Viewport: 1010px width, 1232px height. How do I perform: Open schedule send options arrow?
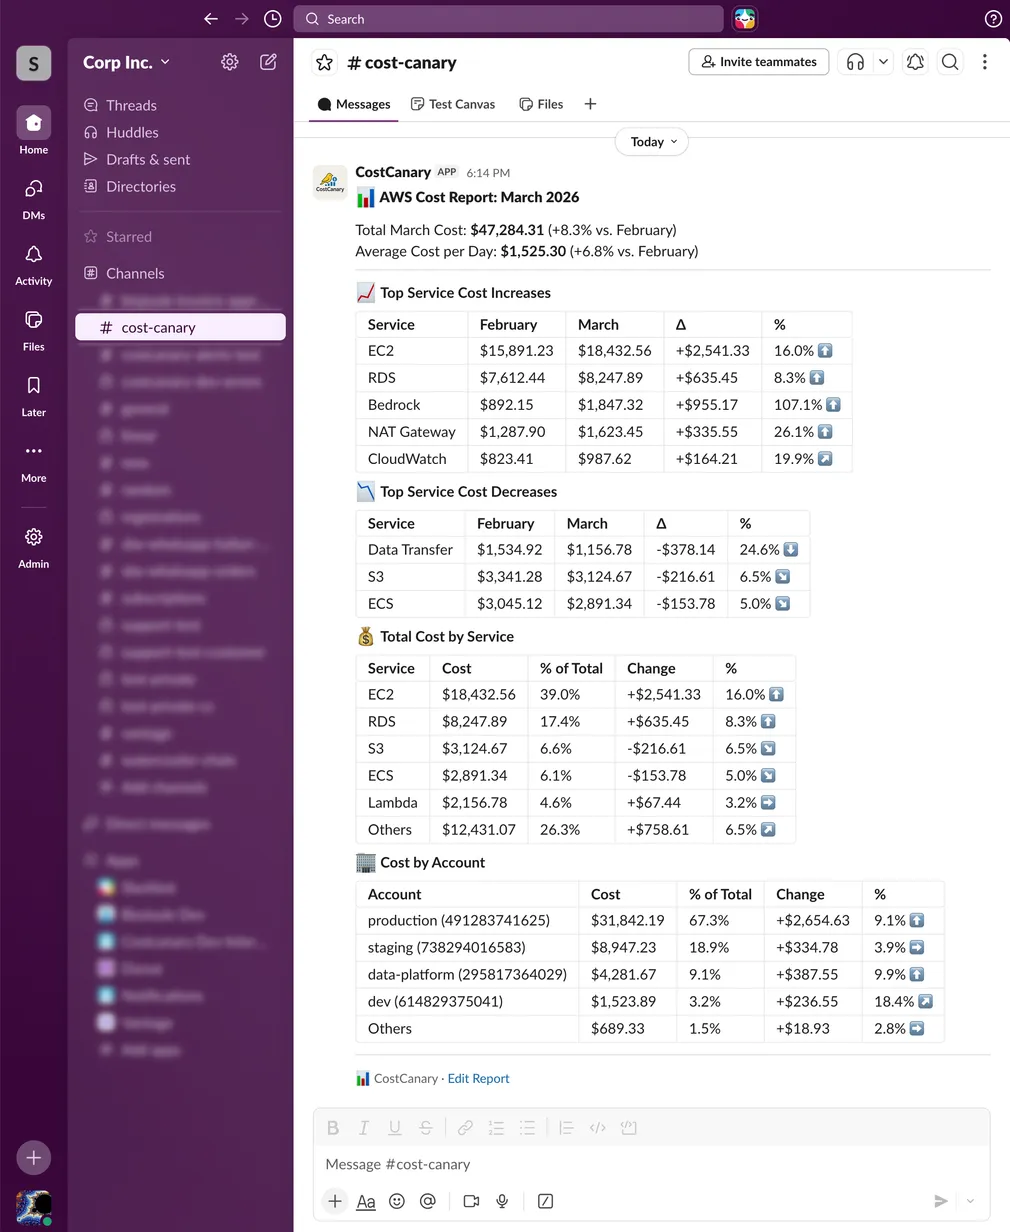pos(970,1201)
